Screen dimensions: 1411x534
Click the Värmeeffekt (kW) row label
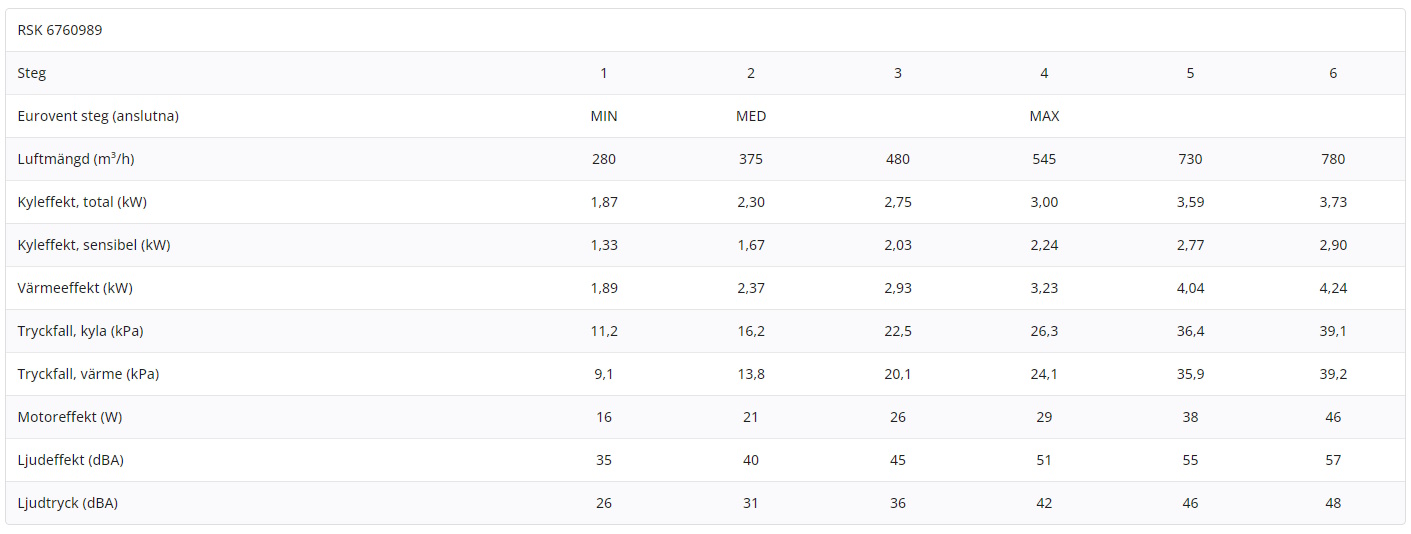click(x=75, y=288)
